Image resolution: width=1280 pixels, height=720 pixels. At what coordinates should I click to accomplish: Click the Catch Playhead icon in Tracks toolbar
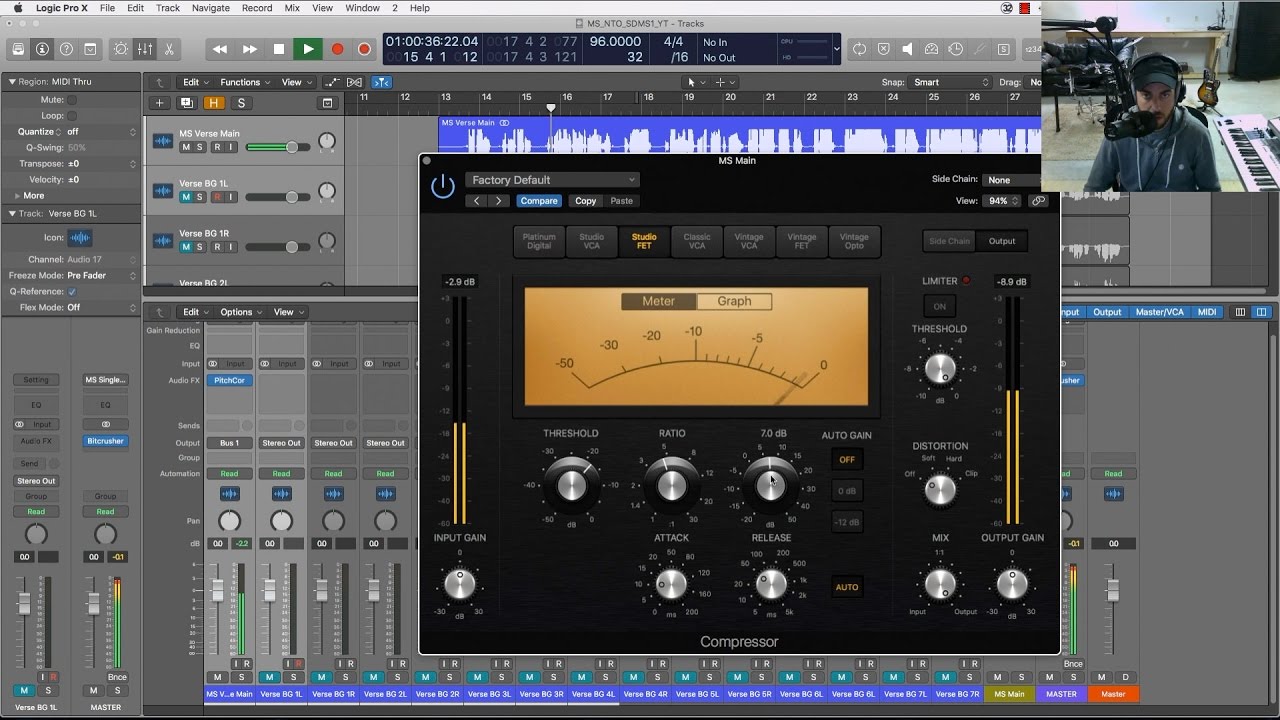click(381, 82)
